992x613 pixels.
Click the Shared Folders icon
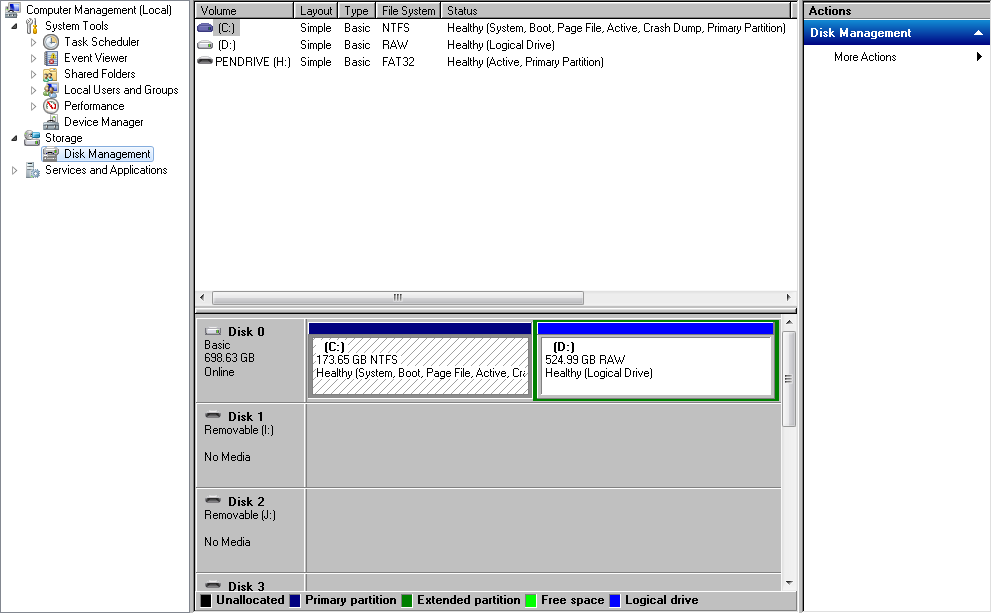pyautogui.click(x=50, y=74)
